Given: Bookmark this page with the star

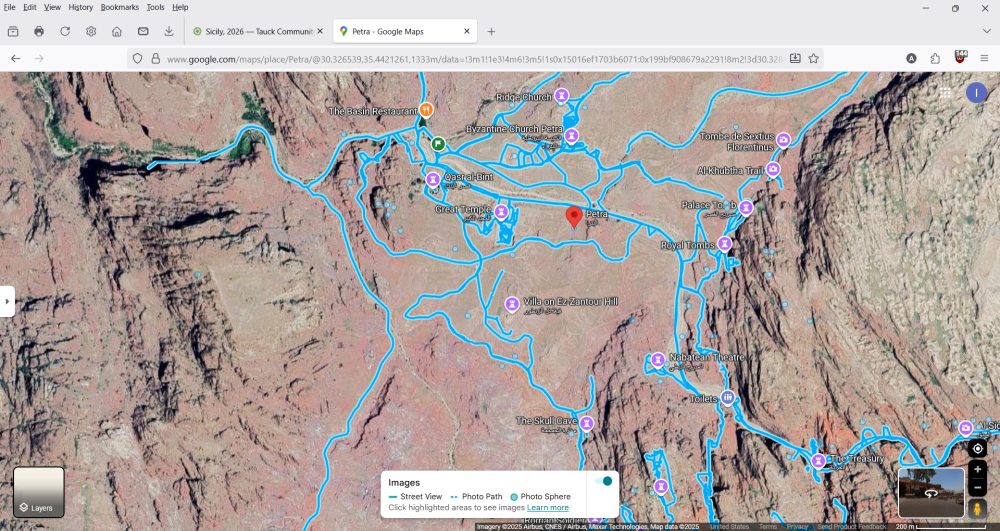Looking at the screenshot, I should tap(813, 59).
